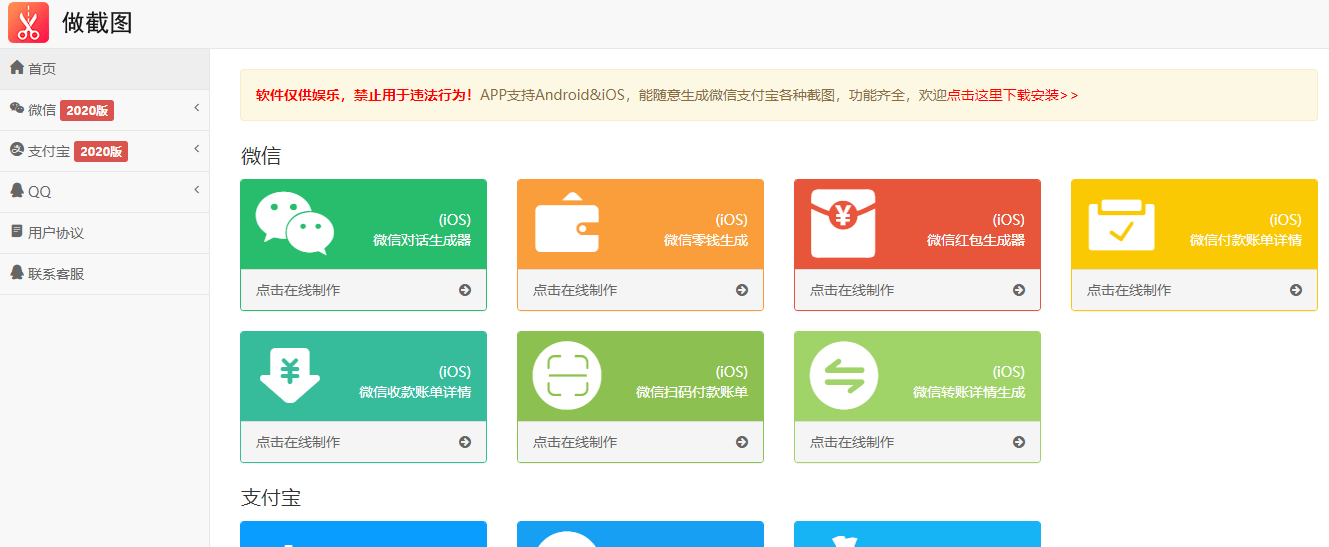This screenshot has width=1329, height=547.
Task: Click the Alipay icon in the sidebar
Action: pyautogui.click(x=17, y=150)
